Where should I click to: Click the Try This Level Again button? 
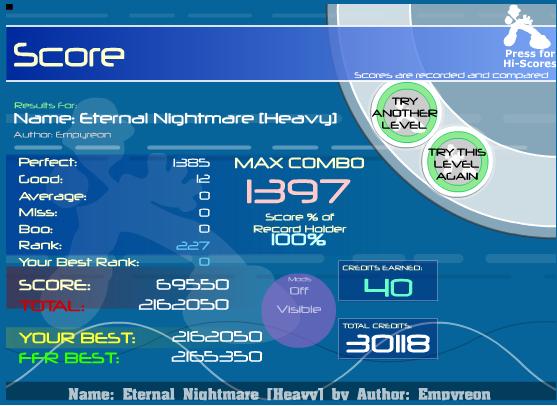[x=457, y=164]
